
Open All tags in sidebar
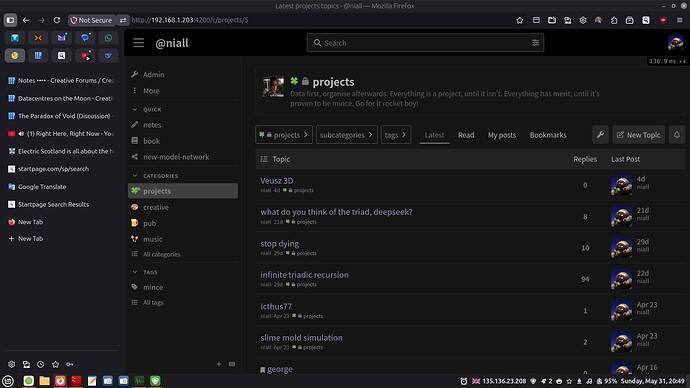[153, 302]
